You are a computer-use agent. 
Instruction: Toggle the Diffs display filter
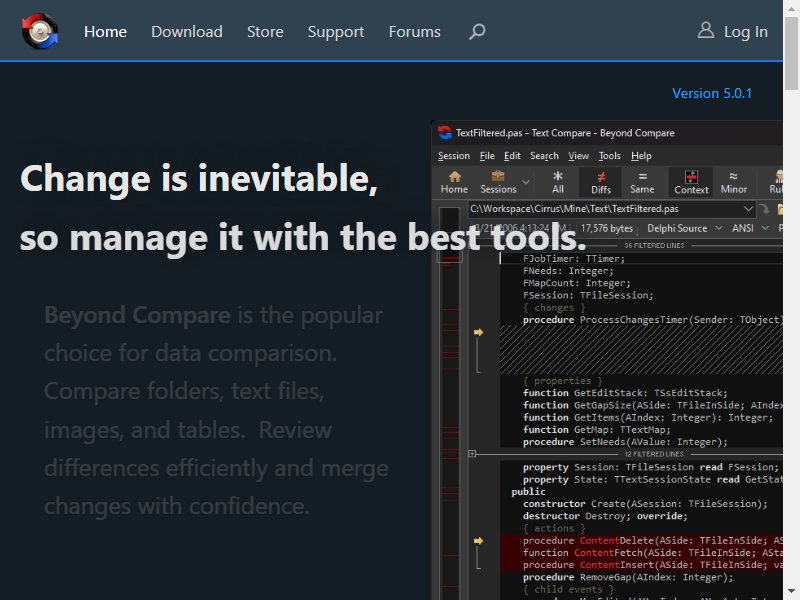click(601, 182)
